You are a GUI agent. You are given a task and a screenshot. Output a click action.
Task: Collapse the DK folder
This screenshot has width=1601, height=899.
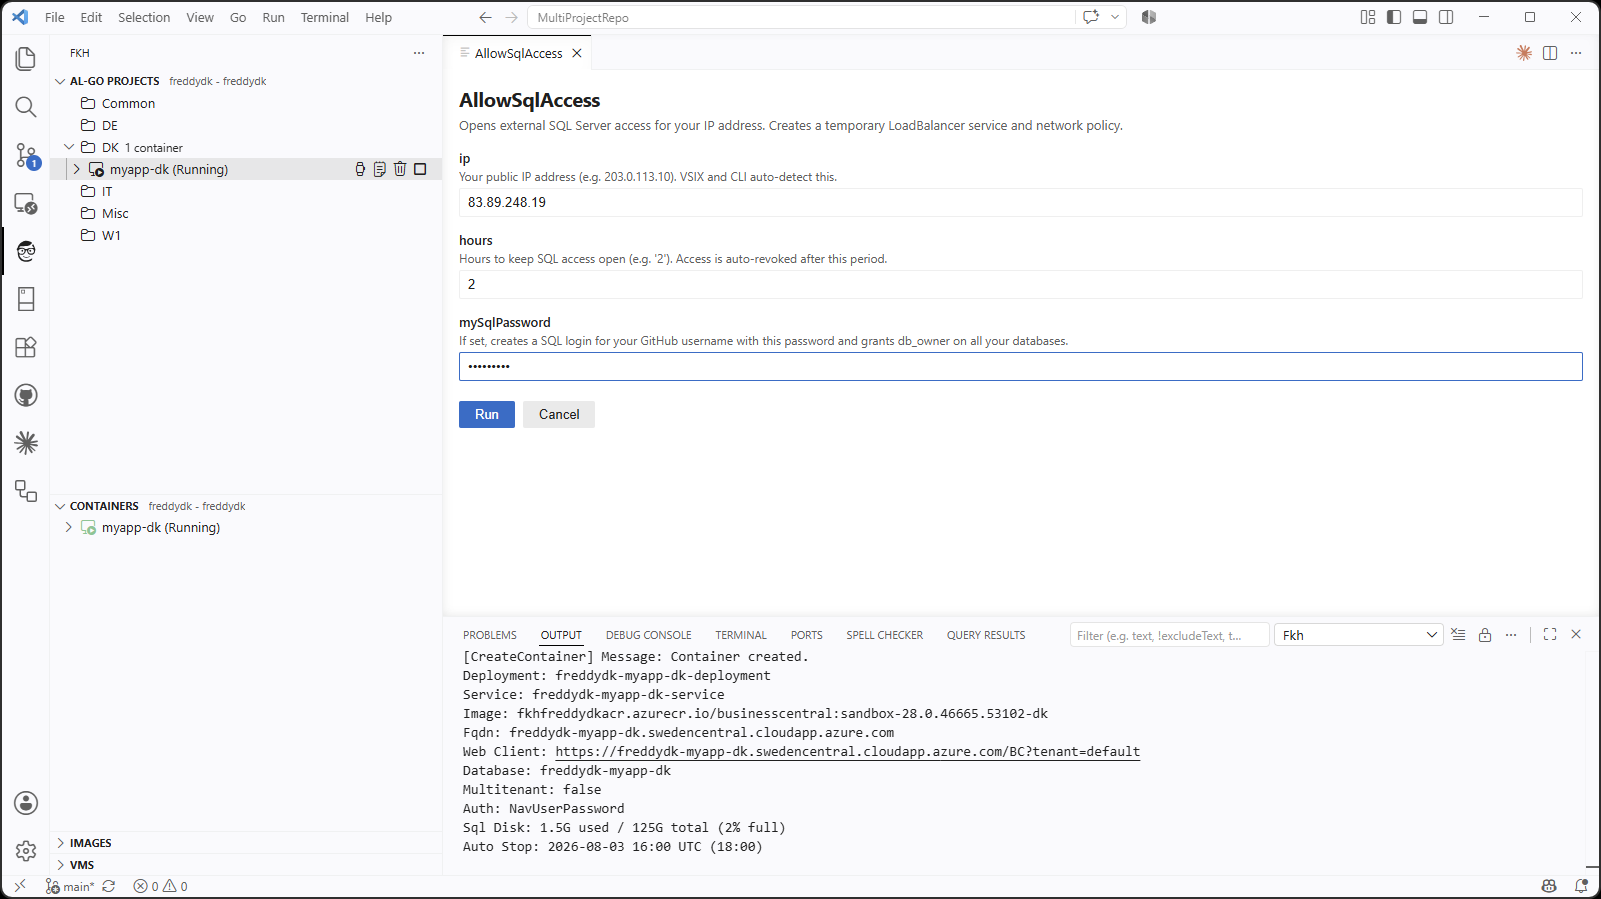coord(69,147)
